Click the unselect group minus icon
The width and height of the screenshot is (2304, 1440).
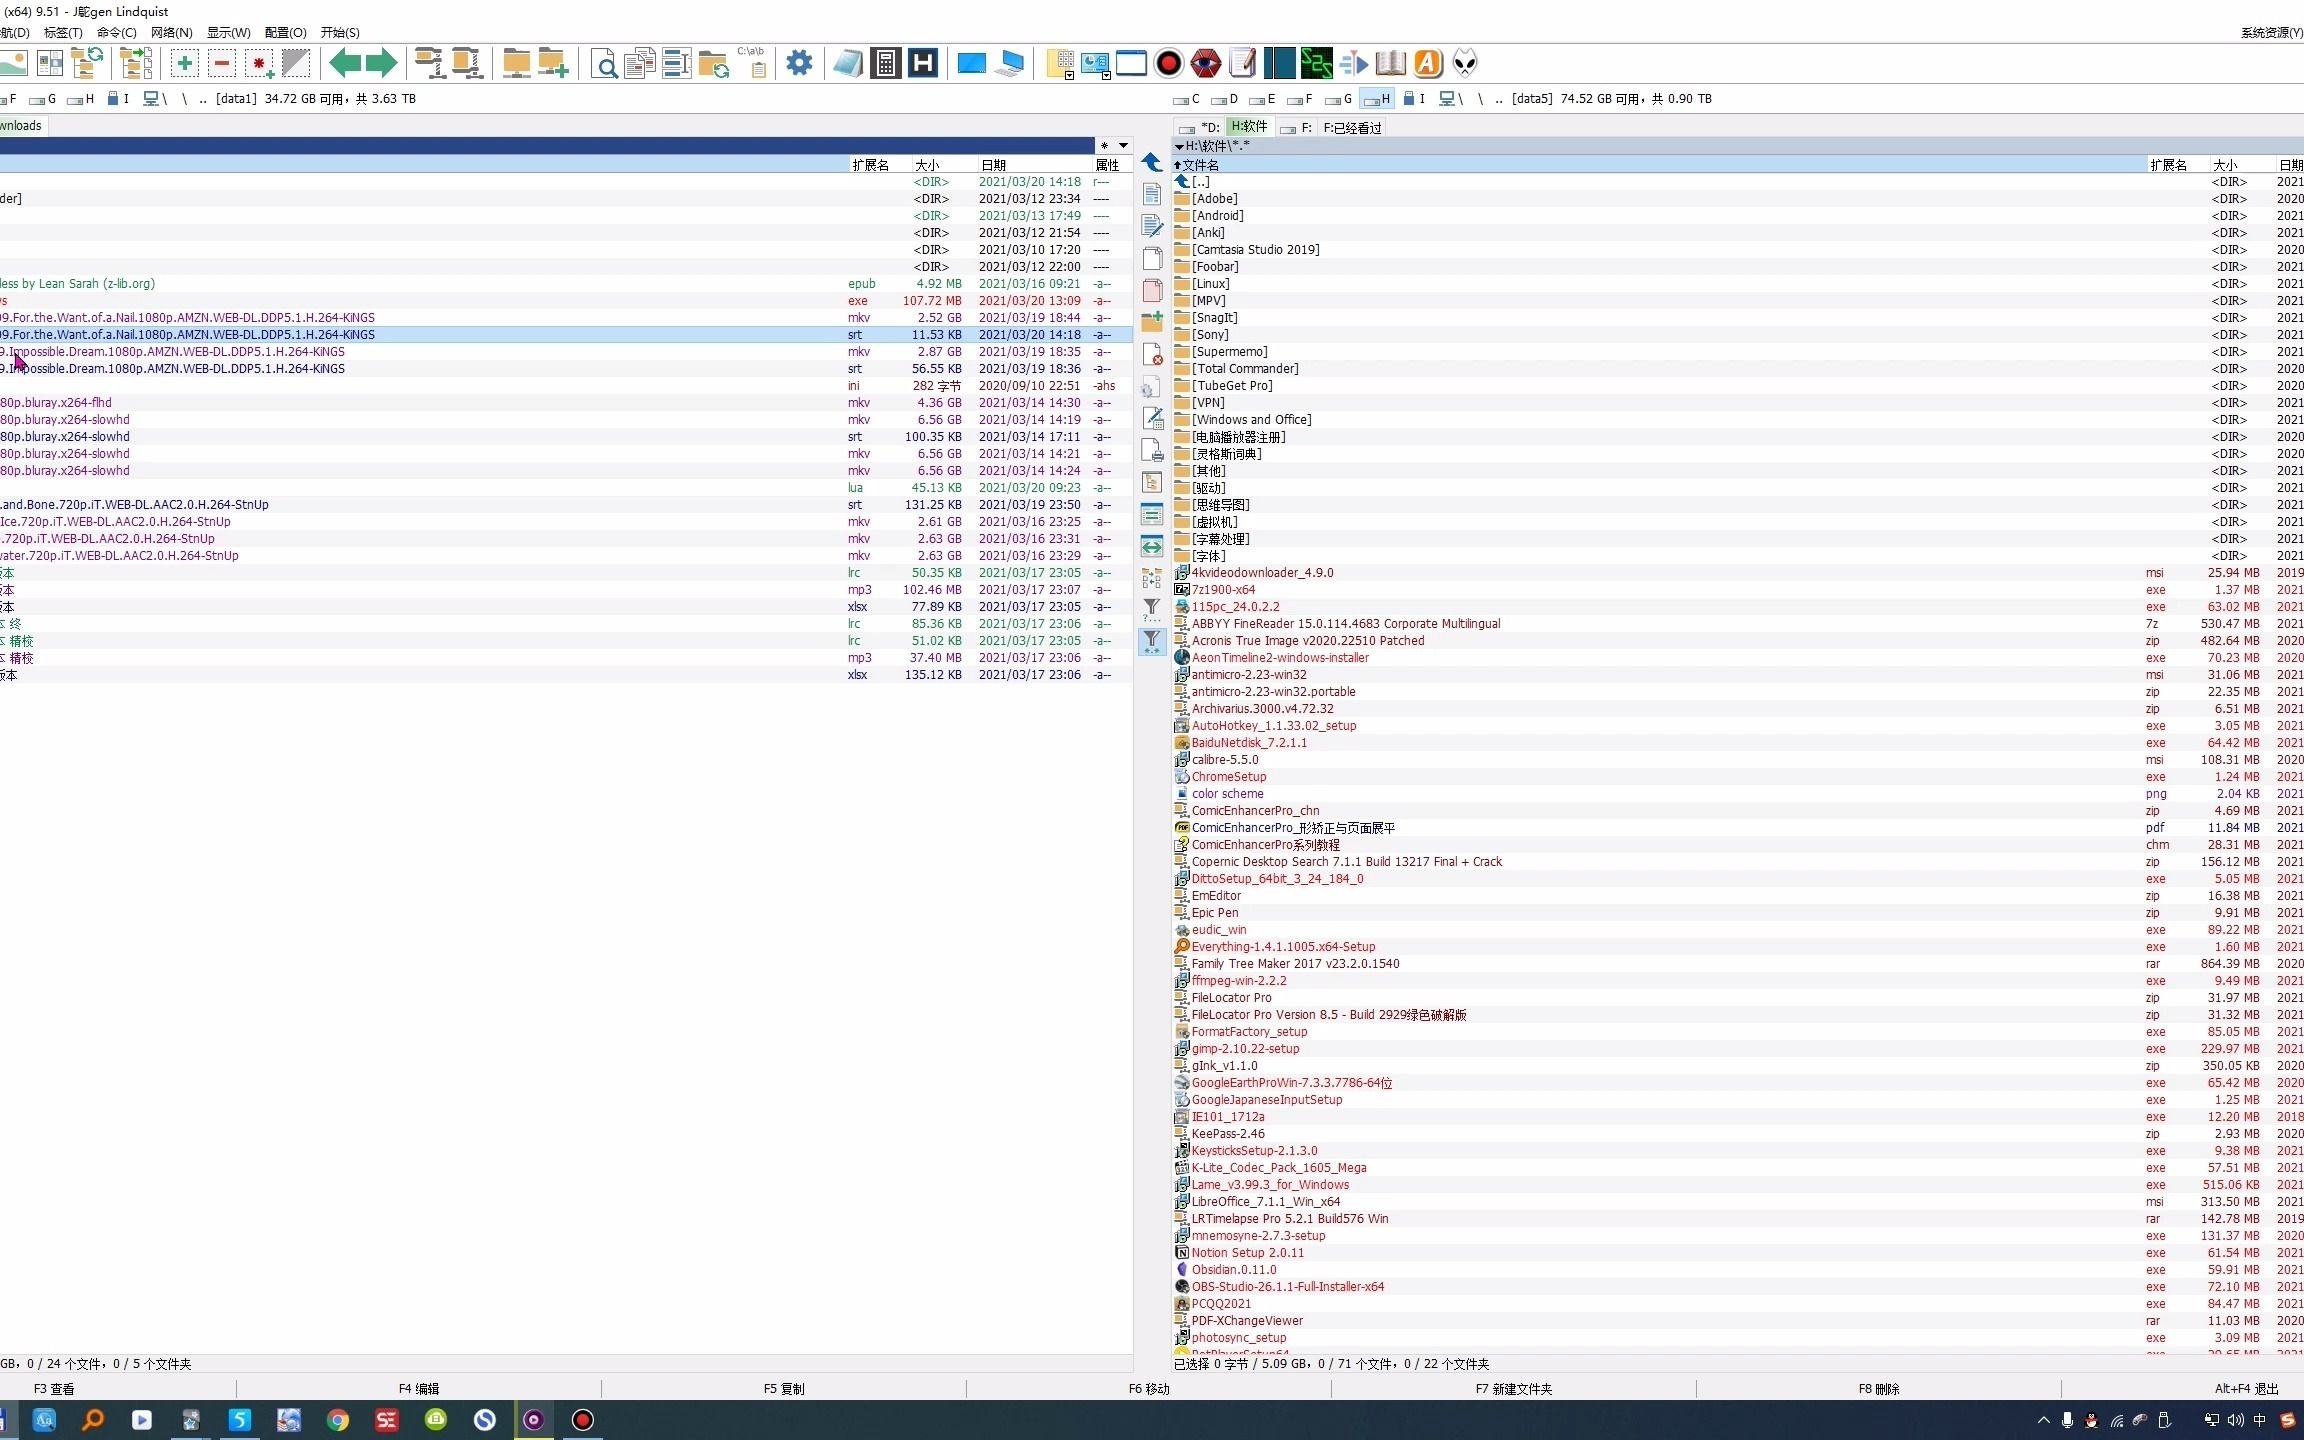pos(222,63)
